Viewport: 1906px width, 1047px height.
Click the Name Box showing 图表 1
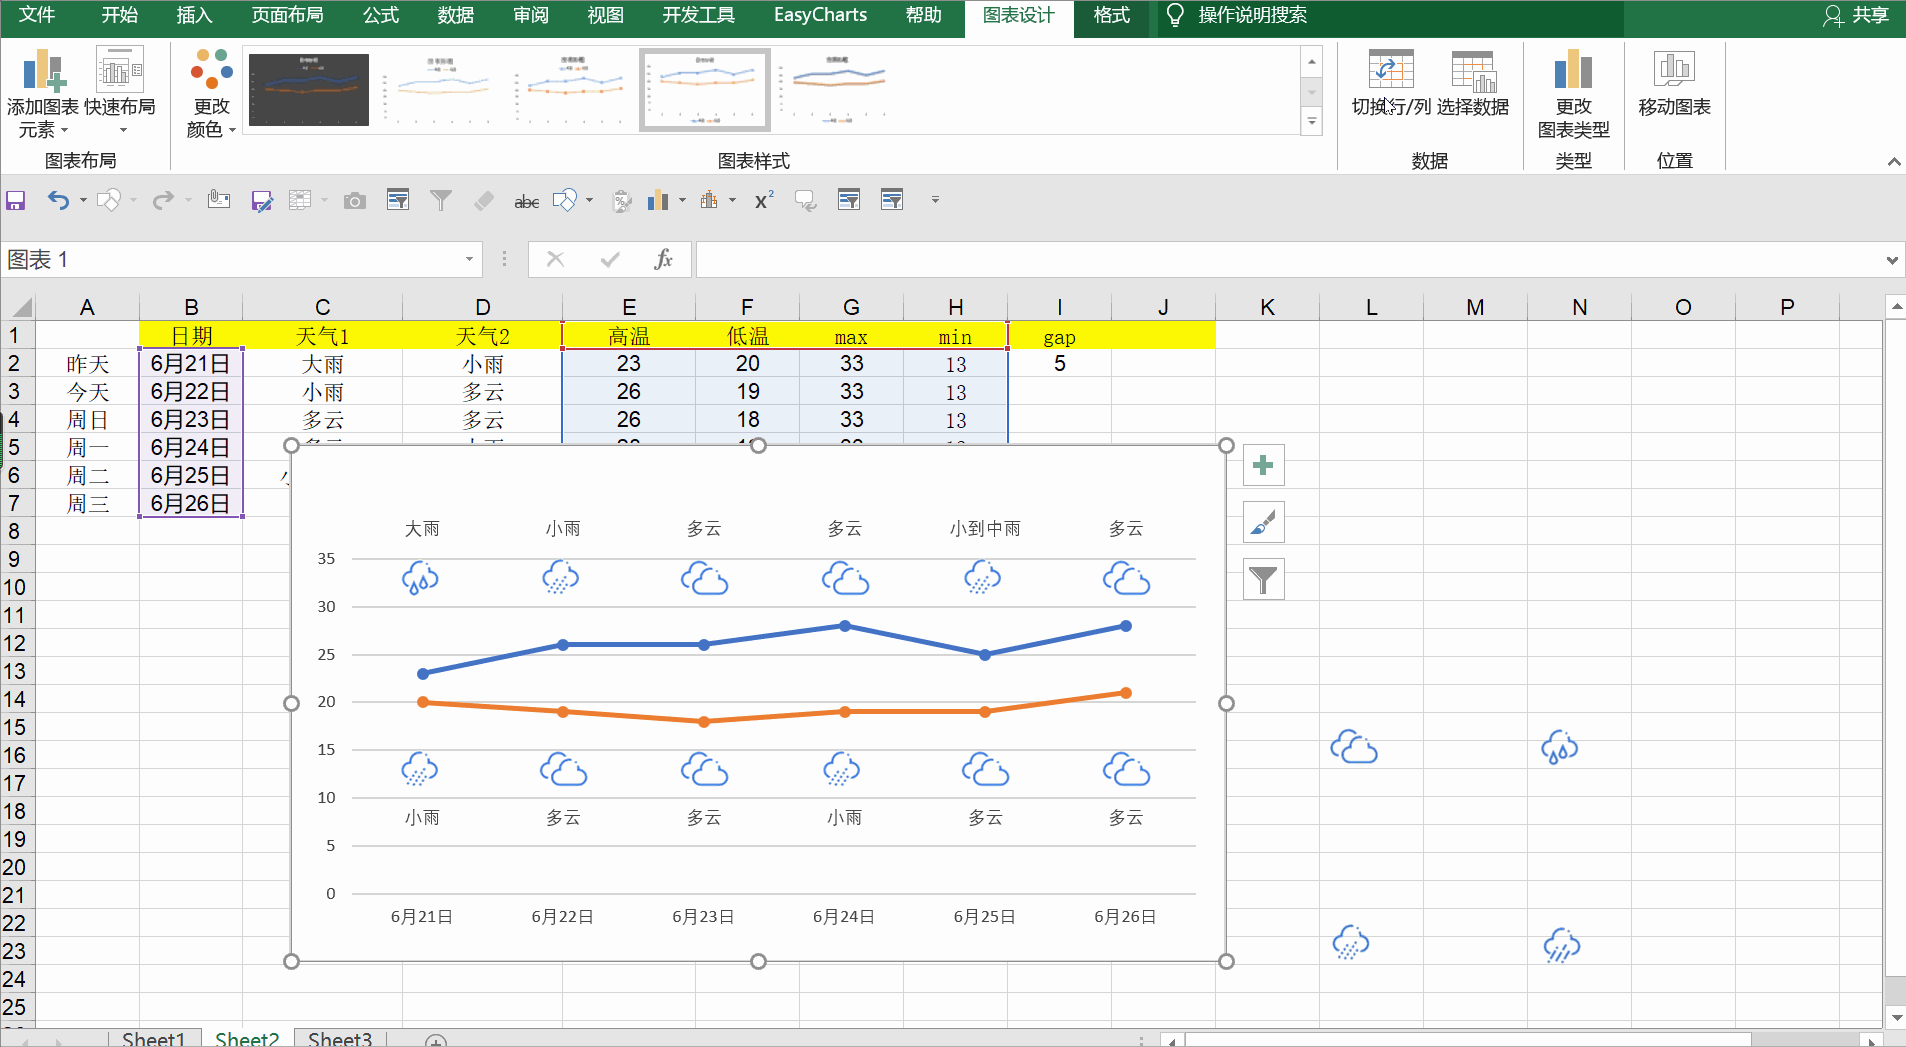(x=232, y=260)
